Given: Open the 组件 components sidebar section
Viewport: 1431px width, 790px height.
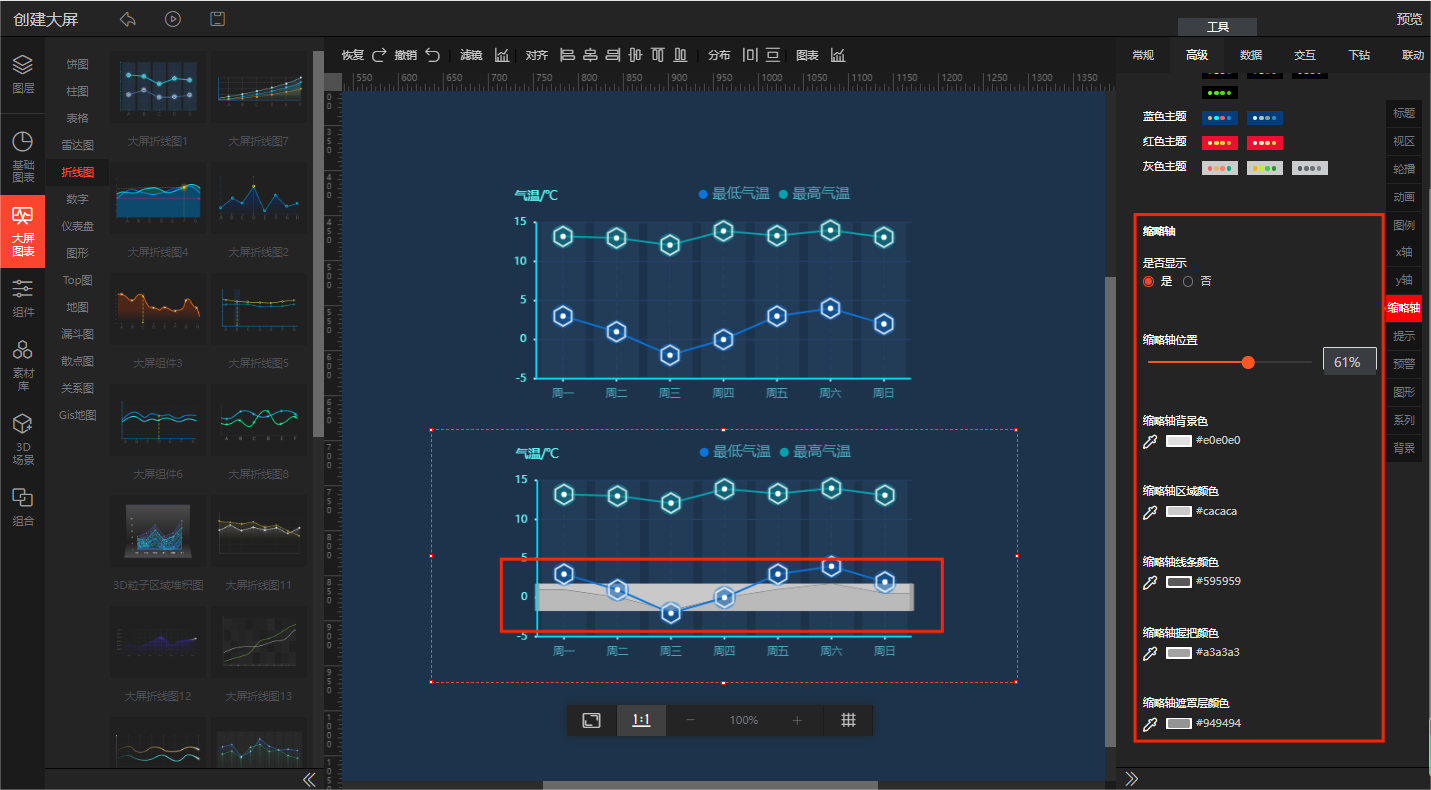Looking at the screenshot, I should 22,298.
